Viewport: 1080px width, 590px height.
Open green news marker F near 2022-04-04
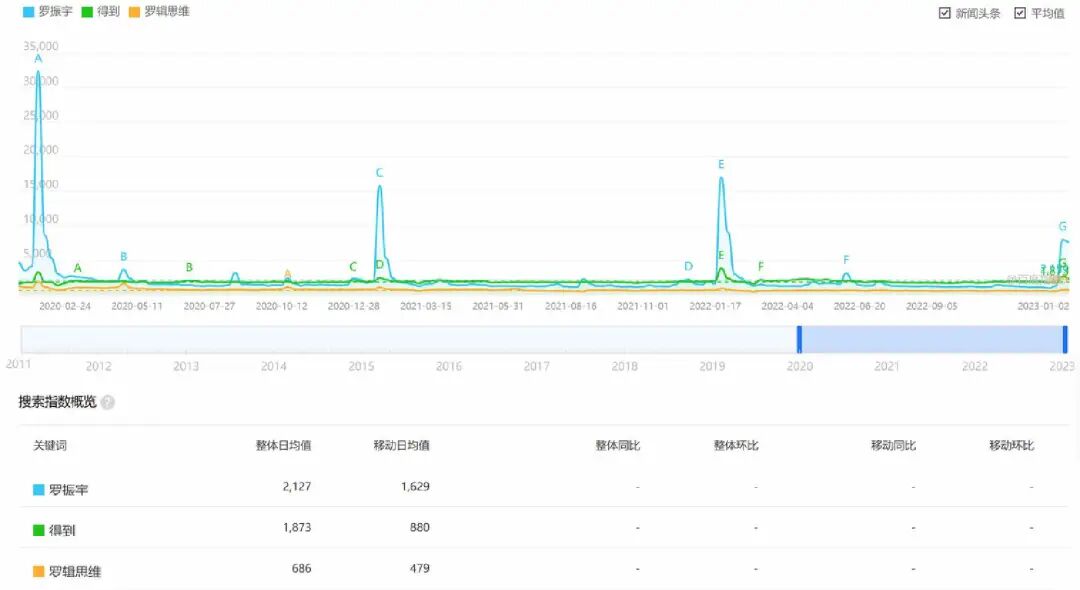click(x=761, y=266)
